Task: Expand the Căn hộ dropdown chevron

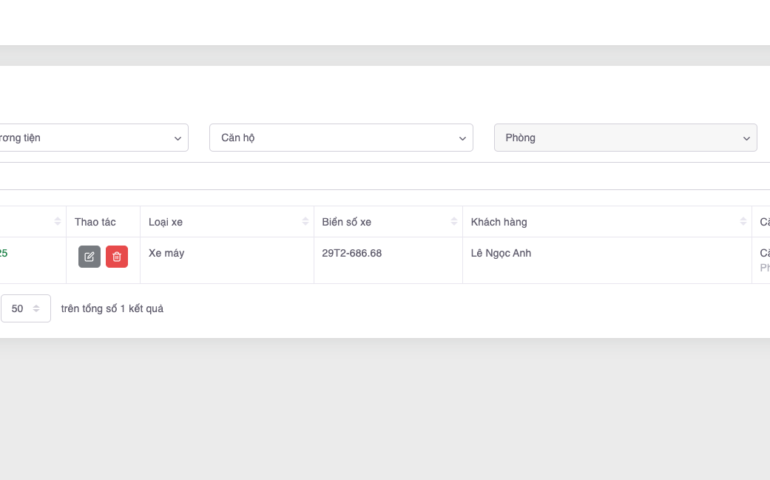Action: 462,138
